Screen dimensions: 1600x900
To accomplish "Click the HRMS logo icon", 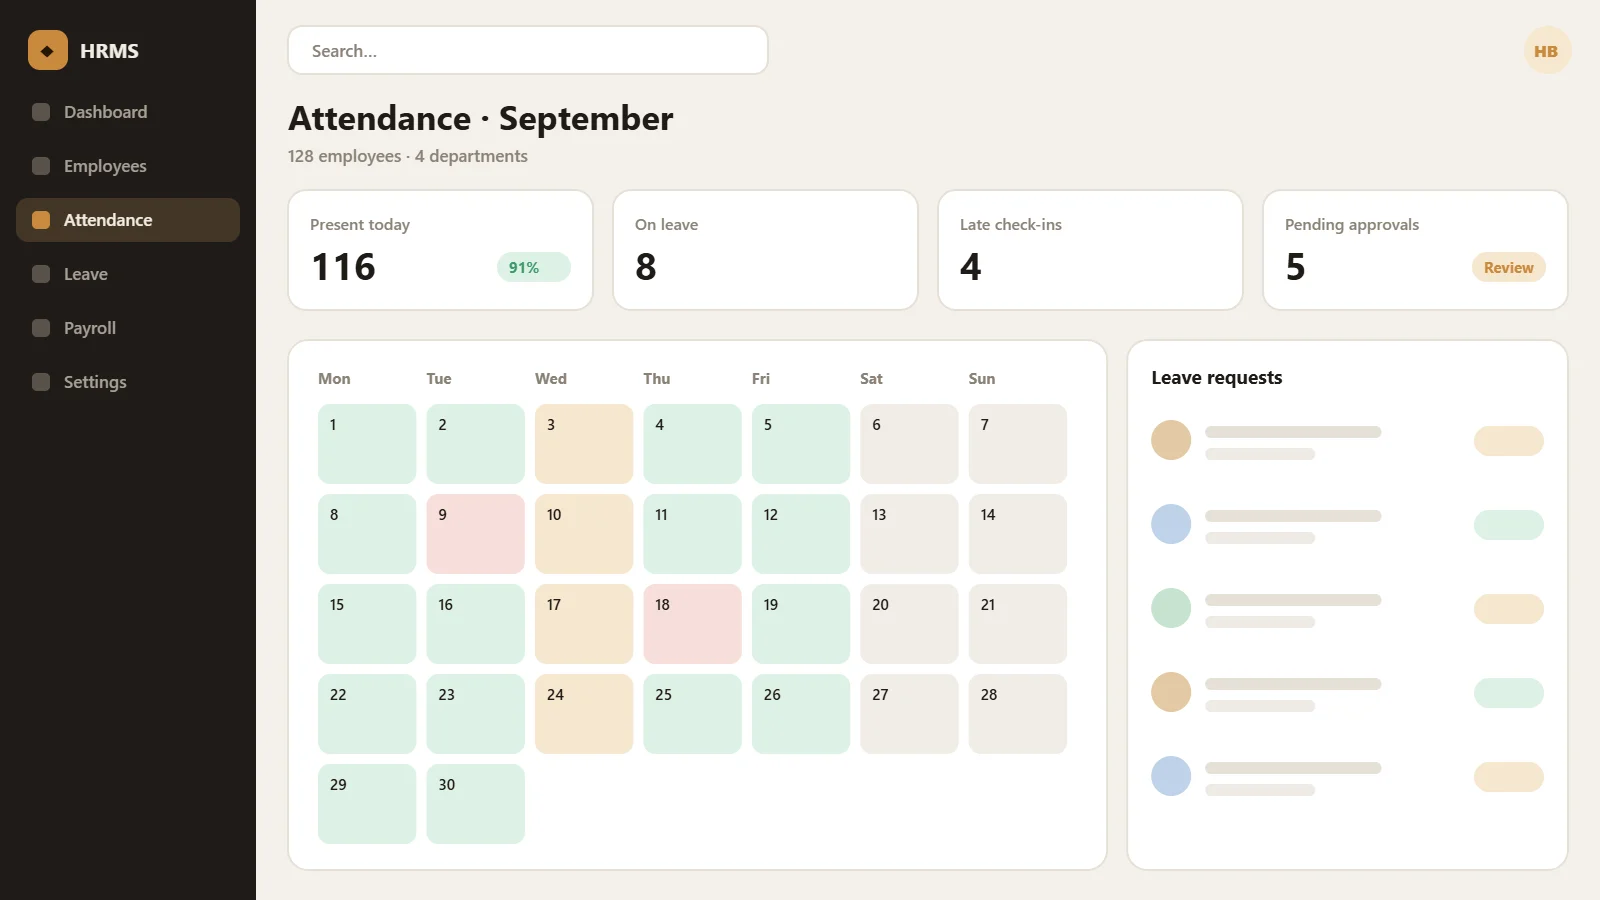I will tap(48, 50).
